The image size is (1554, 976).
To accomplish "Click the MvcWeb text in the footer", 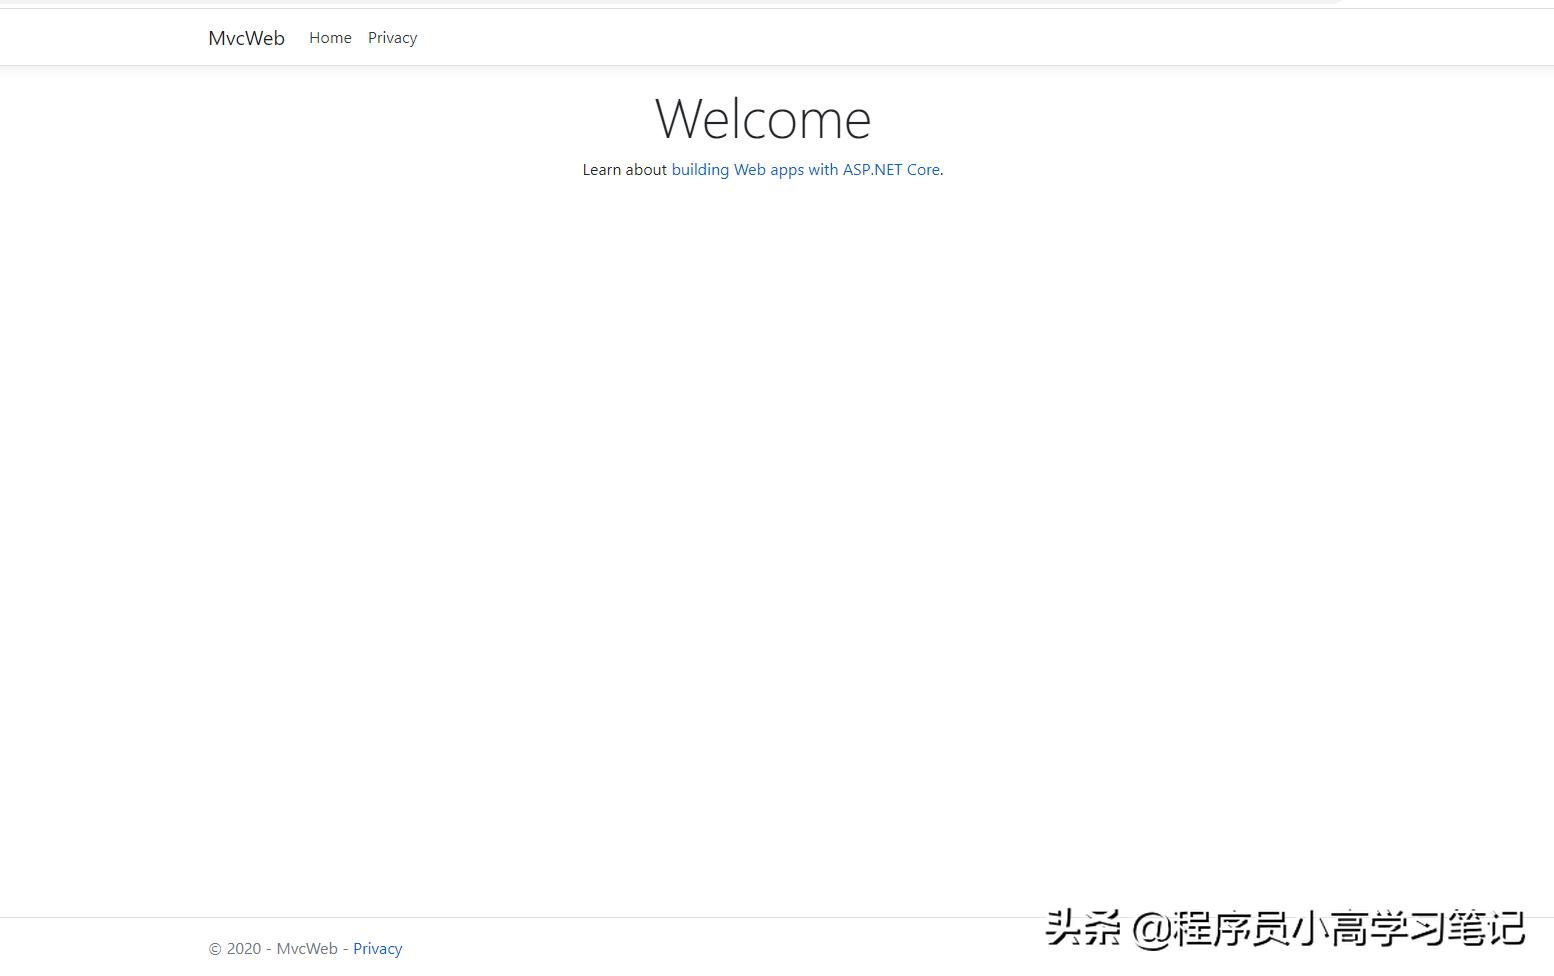I will click(306, 948).
